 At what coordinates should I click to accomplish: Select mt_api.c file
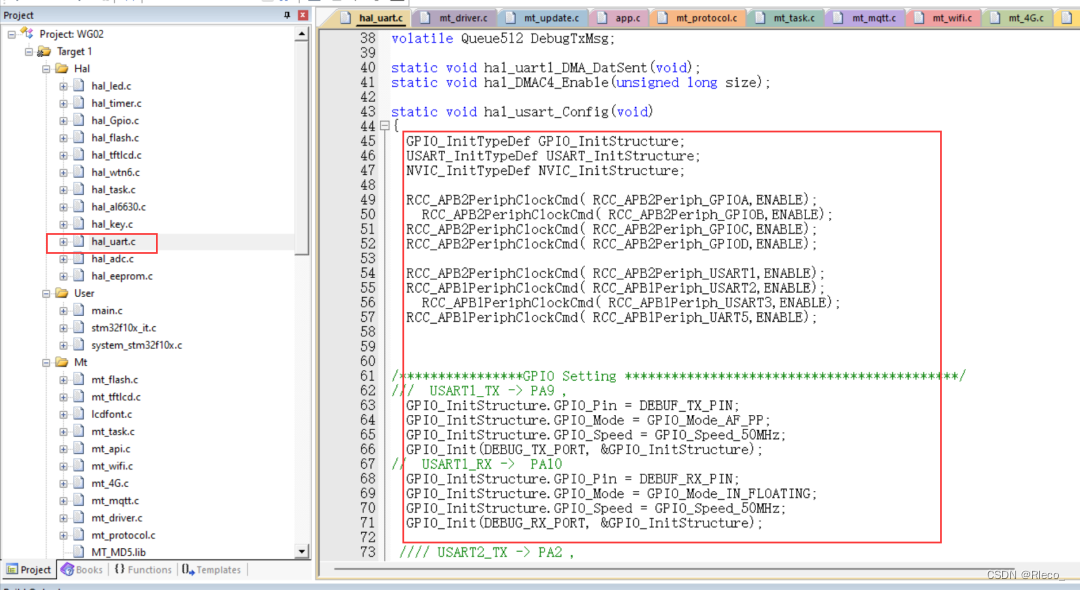coord(110,448)
